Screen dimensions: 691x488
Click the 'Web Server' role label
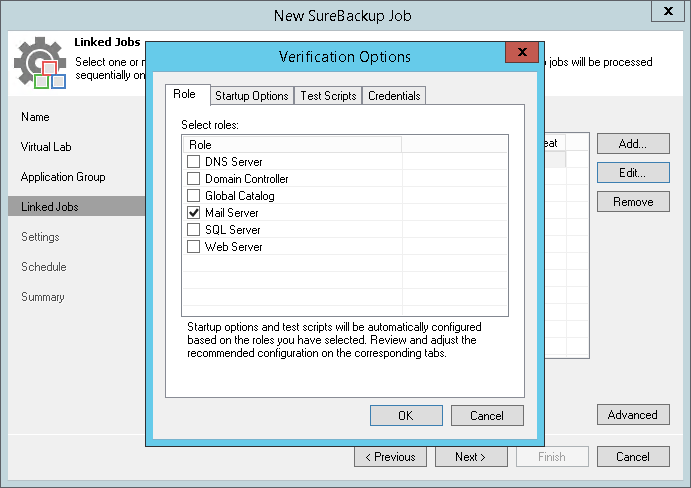(234, 247)
